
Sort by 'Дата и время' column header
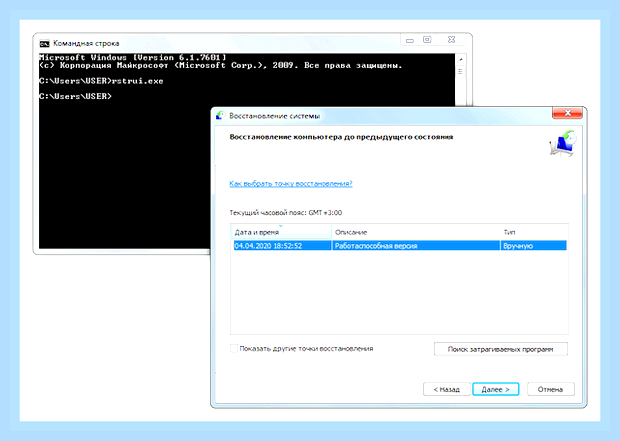click(281, 232)
